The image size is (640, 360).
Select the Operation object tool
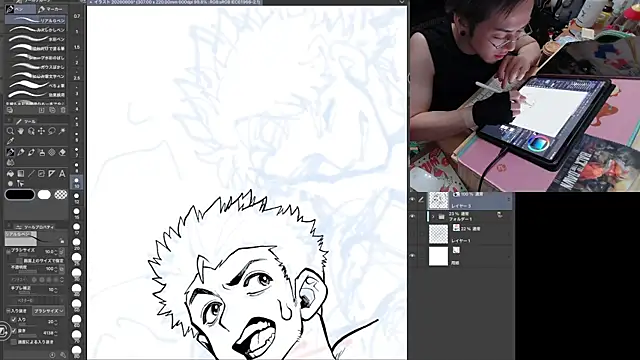[31, 131]
